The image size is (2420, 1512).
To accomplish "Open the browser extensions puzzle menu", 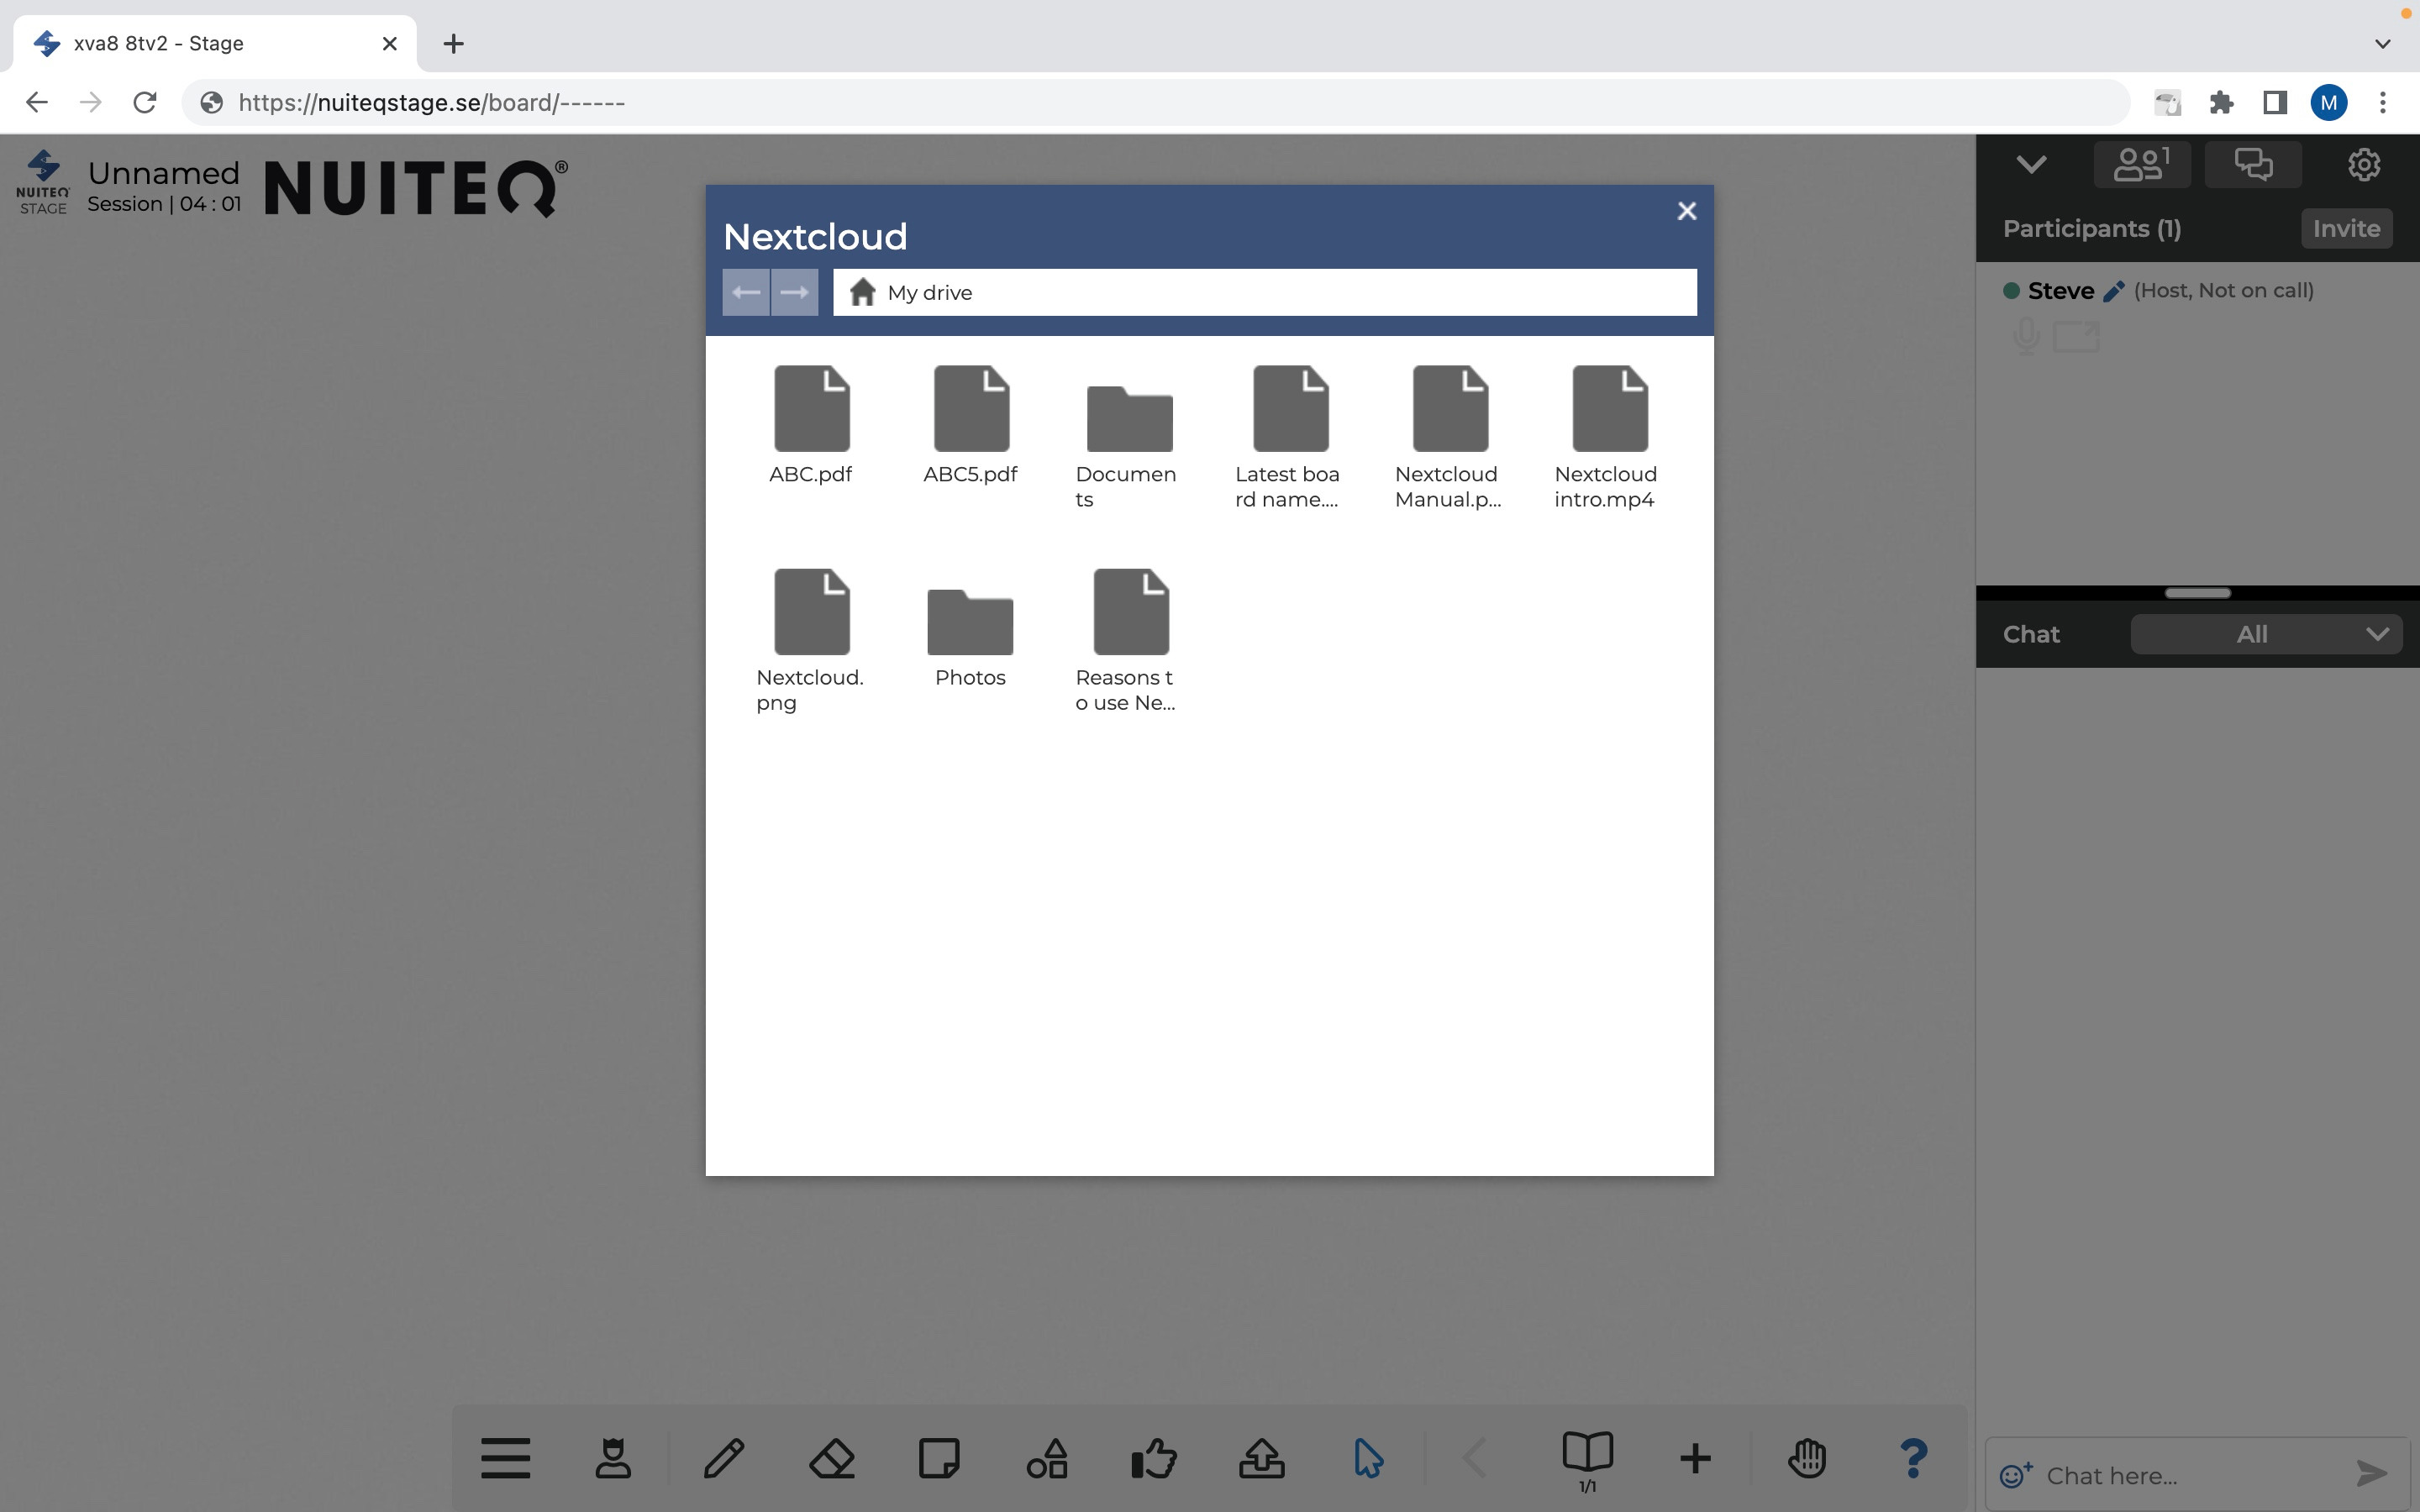I will coord(2221,102).
